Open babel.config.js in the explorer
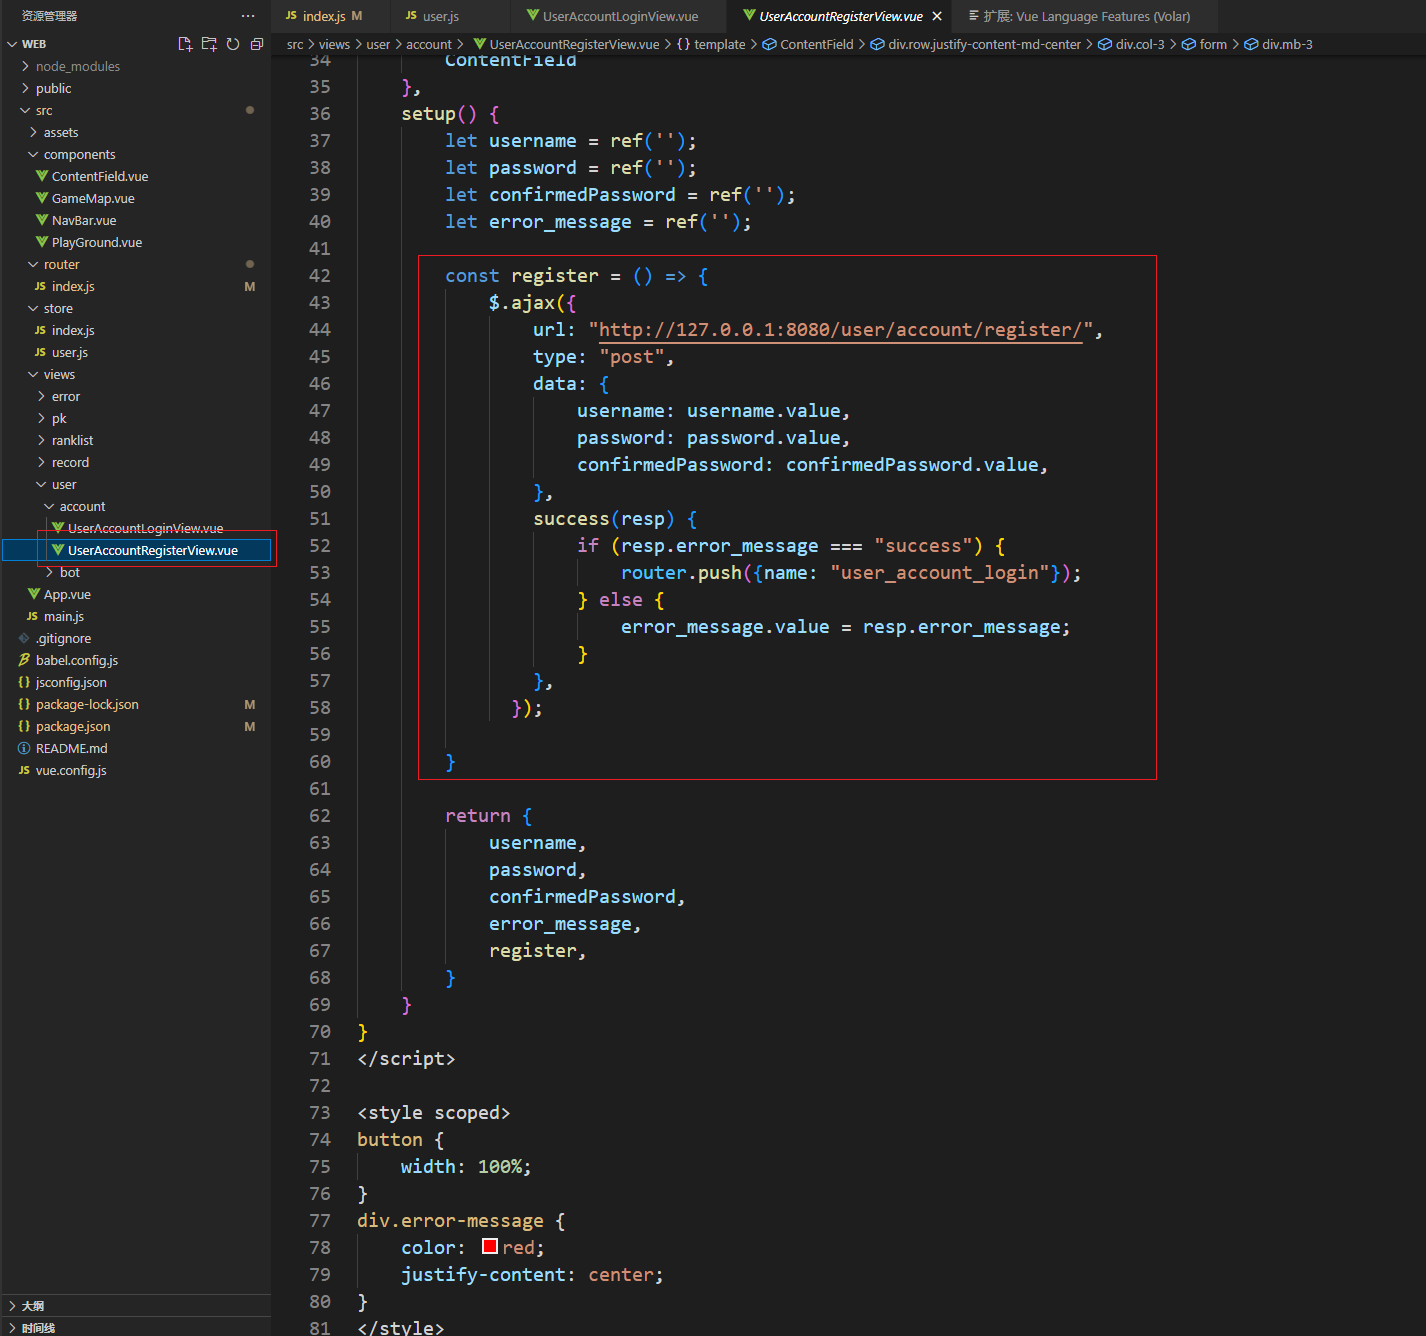The height and width of the screenshot is (1336, 1426). point(77,660)
